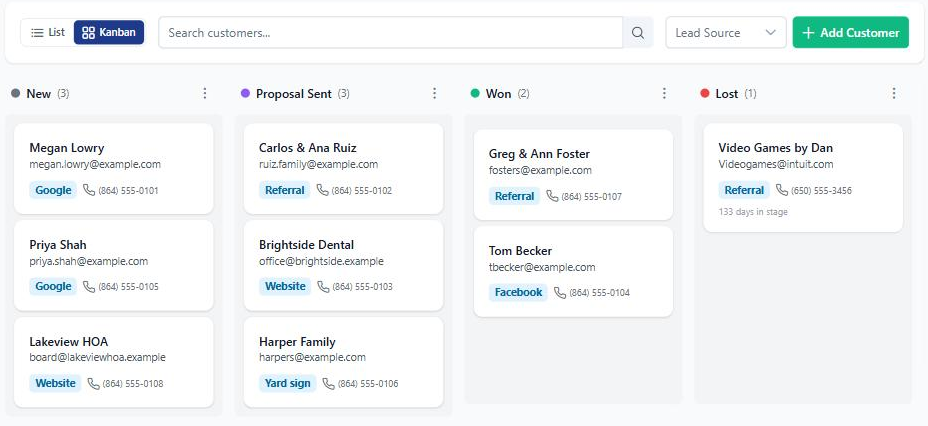Click email office@brightside.example

[x=321, y=261]
